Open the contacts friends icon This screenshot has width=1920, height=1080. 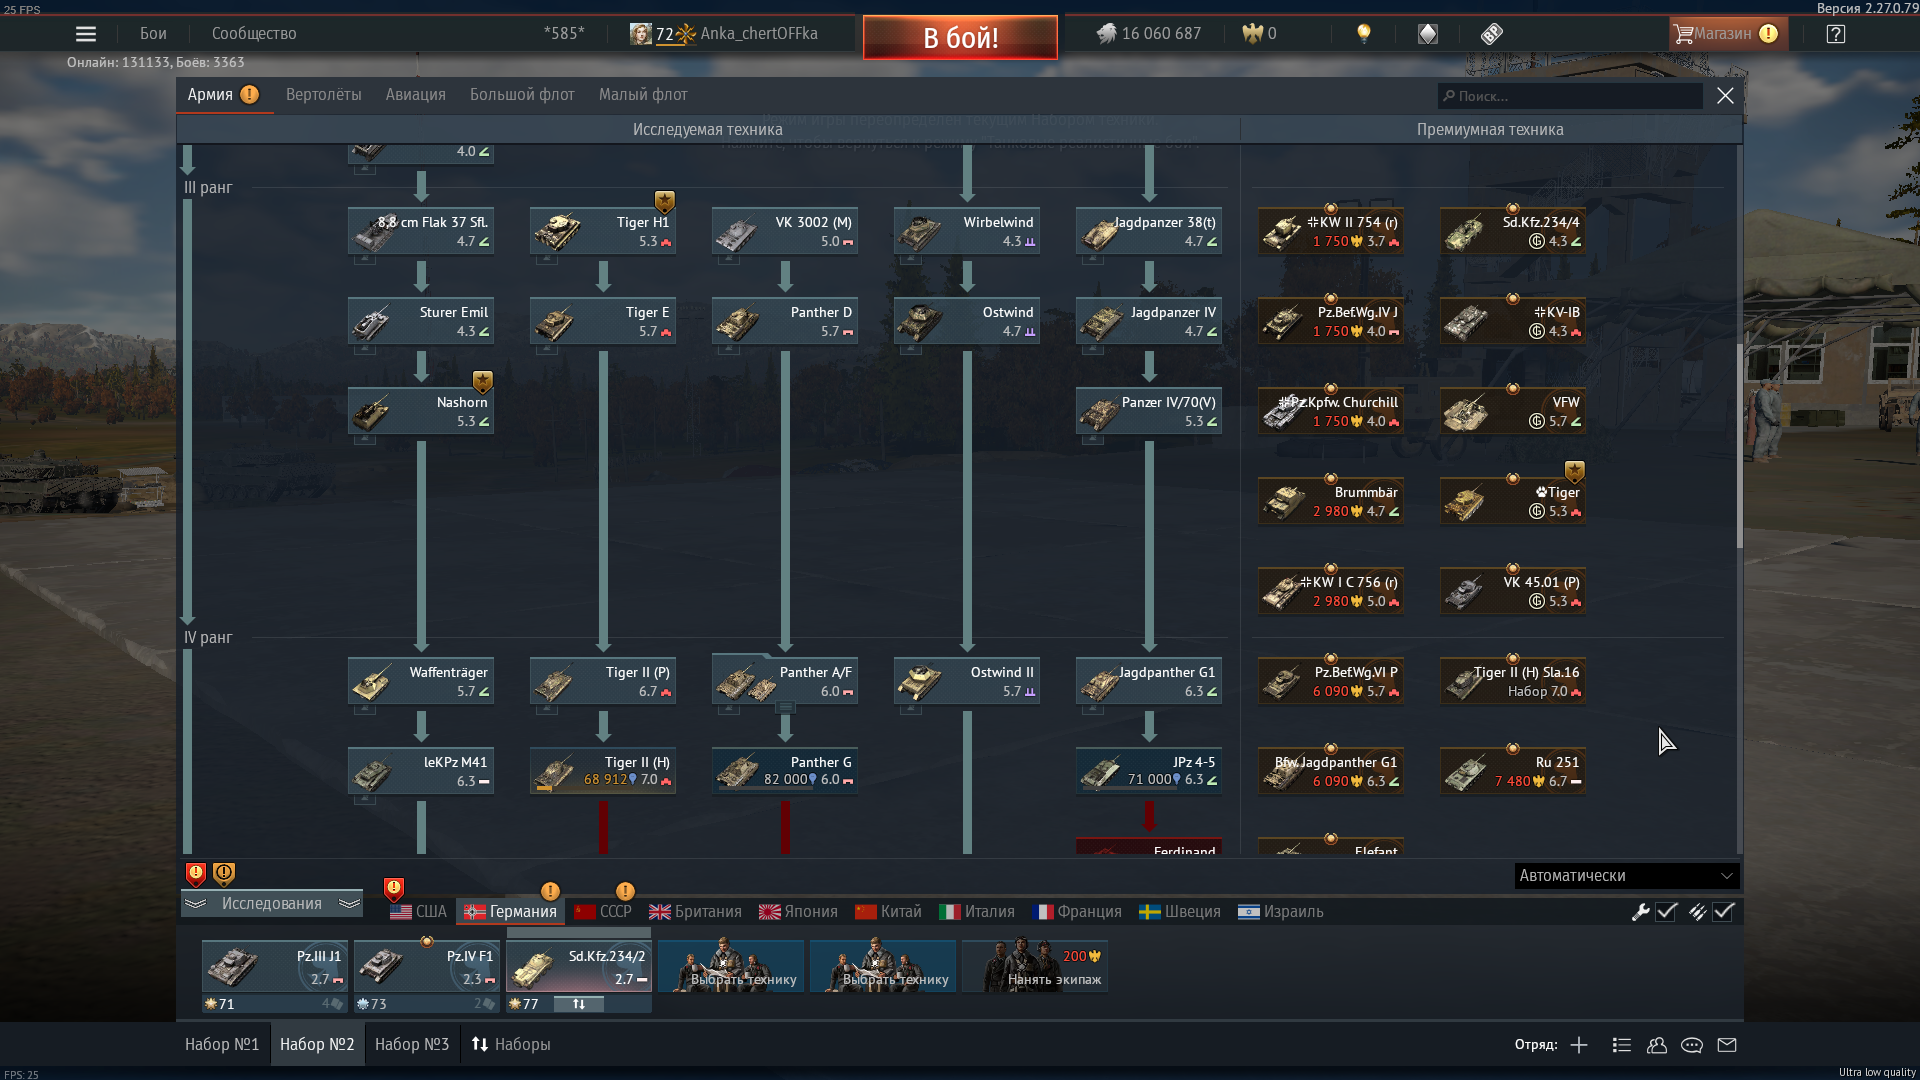(x=1657, y=1045)
